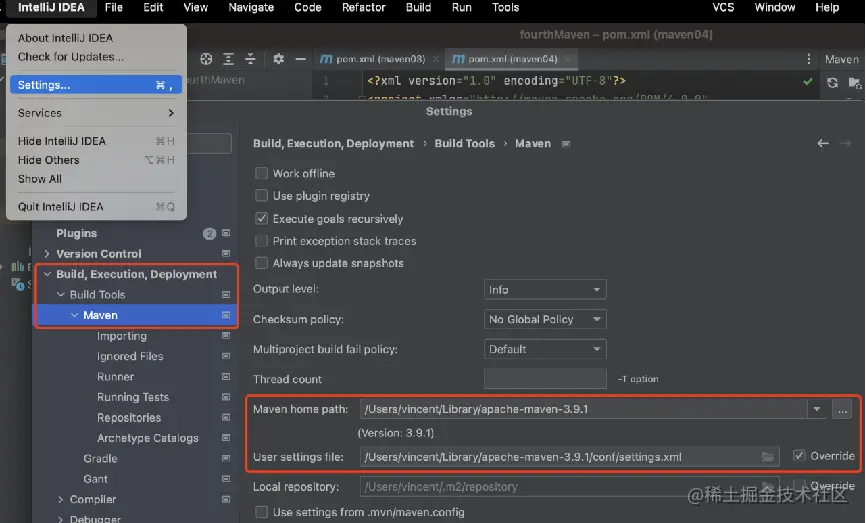Enable Print exception stack traces
Screen dimensions: 866x523
point(261,241)
